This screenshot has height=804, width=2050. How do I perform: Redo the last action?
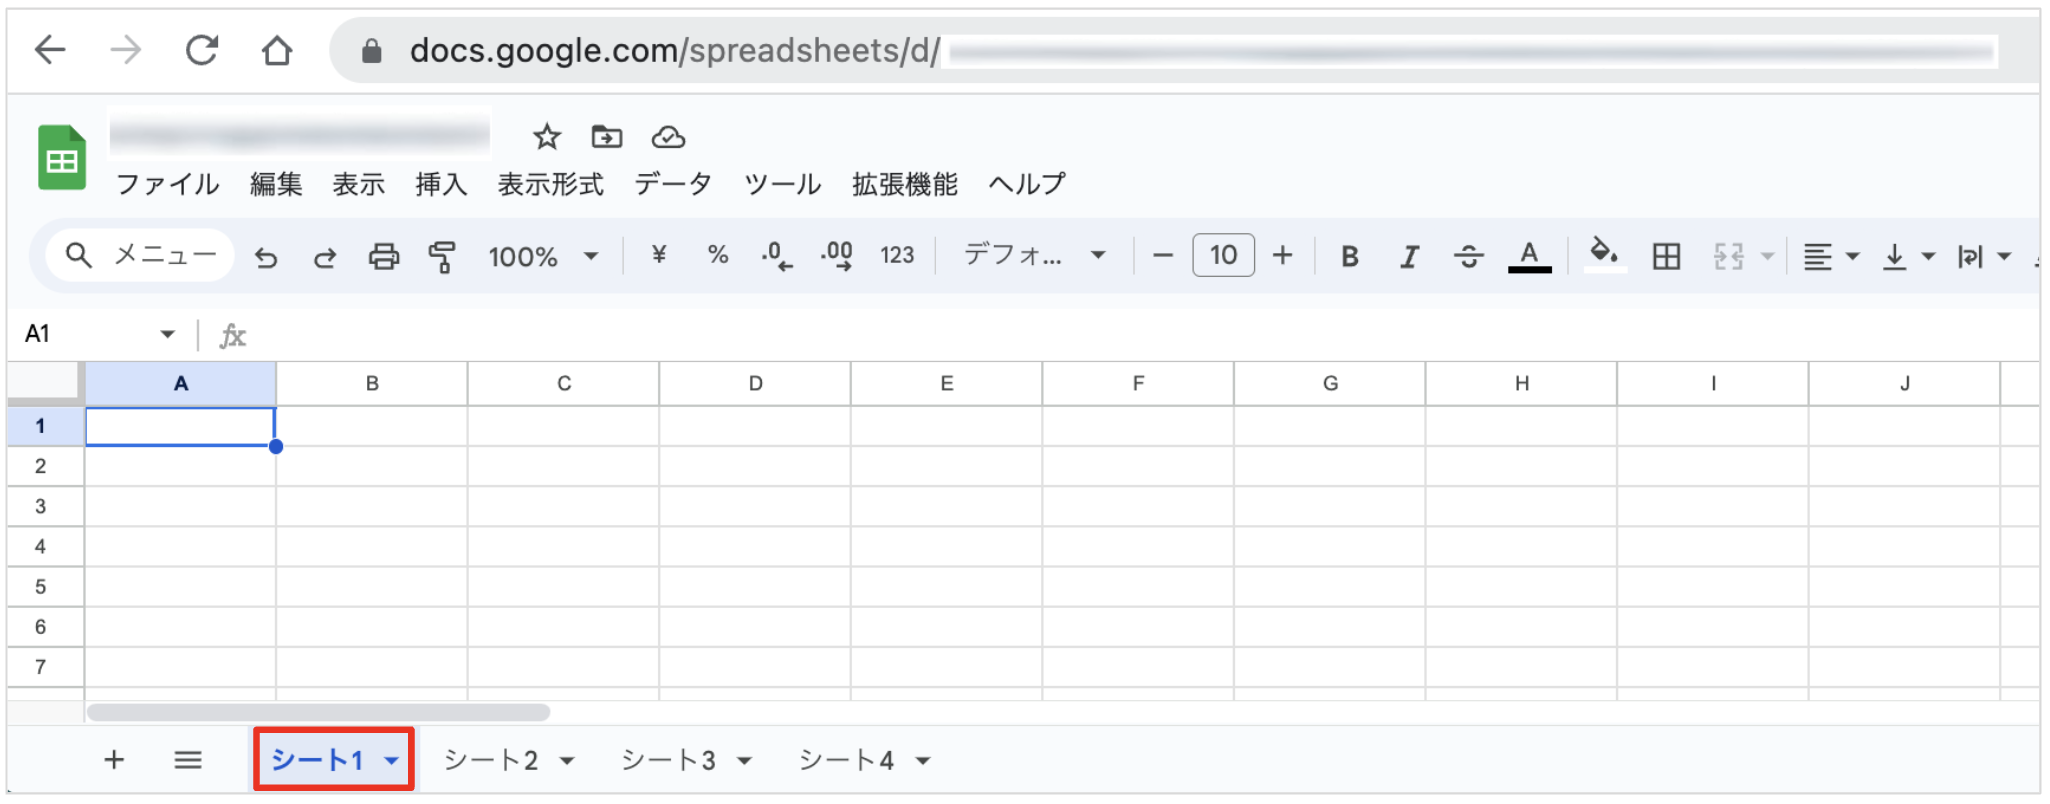coord(324,257)
